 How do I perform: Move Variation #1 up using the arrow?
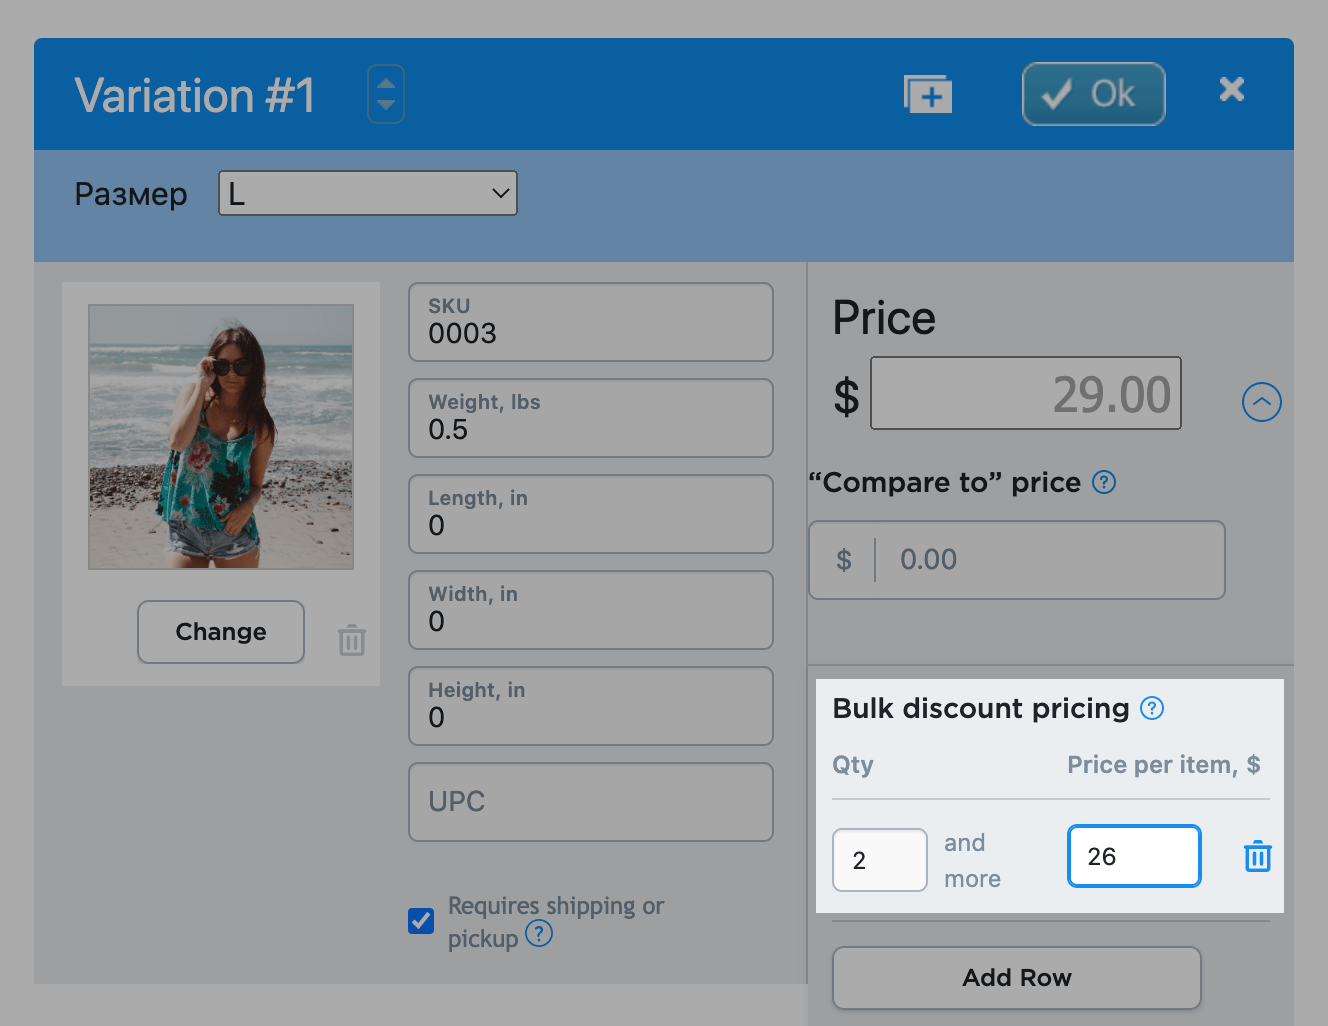[x=385, y=82]
